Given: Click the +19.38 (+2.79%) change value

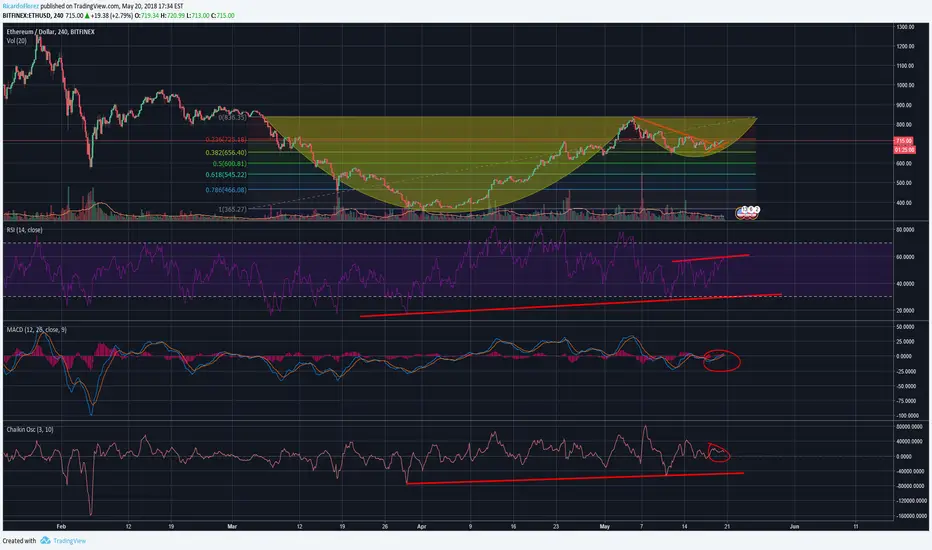Looking at the screenshot, I should pos(111,15).
